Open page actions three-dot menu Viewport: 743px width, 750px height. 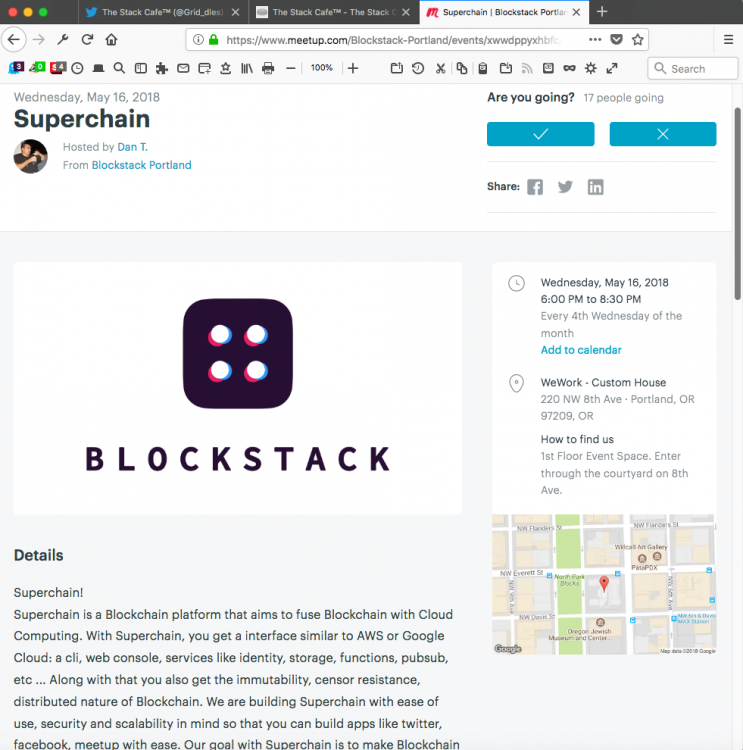pyautogui.click(x=595, y=40)
